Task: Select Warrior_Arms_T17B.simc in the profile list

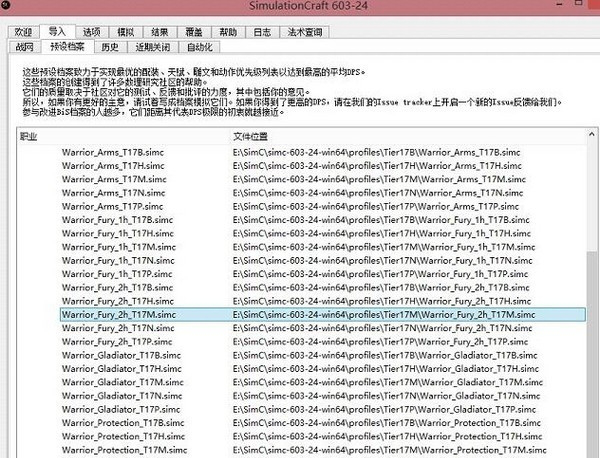Action: 112,152
